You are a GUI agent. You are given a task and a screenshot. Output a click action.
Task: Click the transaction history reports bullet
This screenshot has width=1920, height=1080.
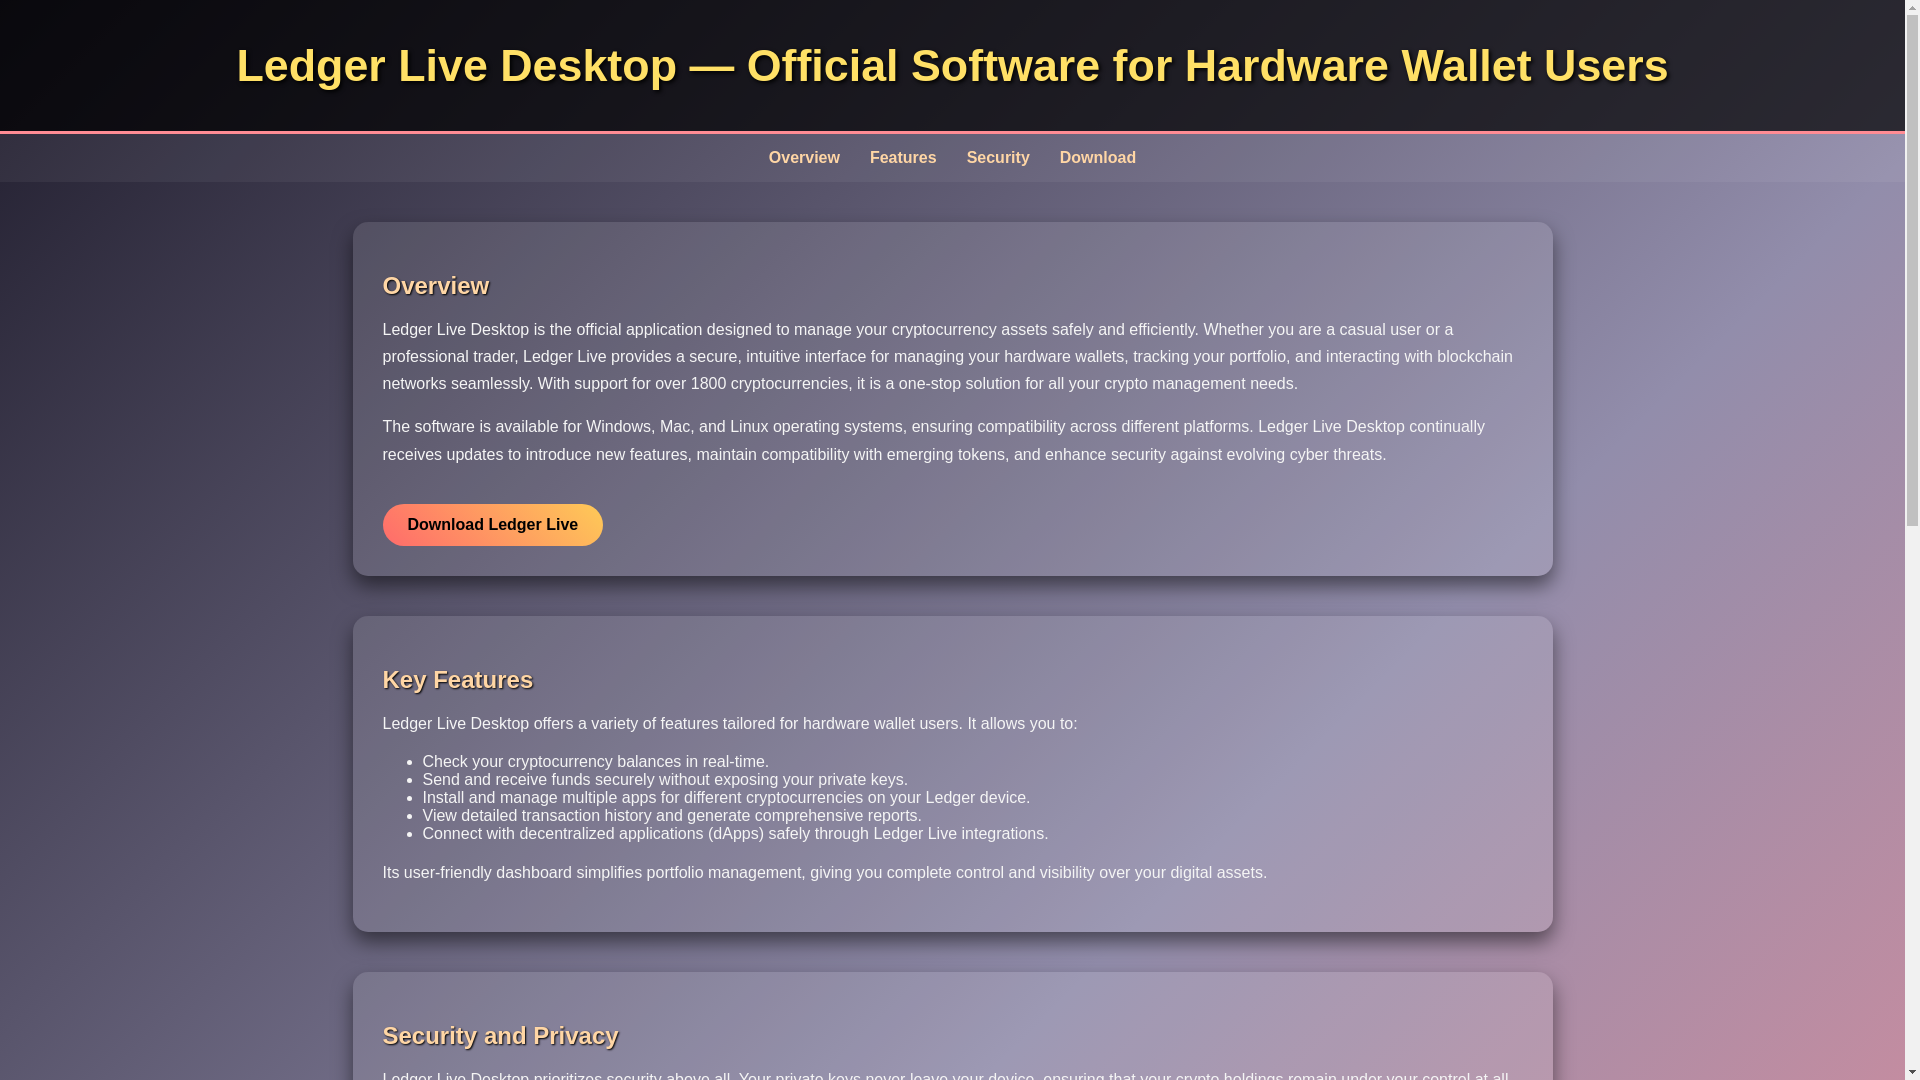click(671, 816)
